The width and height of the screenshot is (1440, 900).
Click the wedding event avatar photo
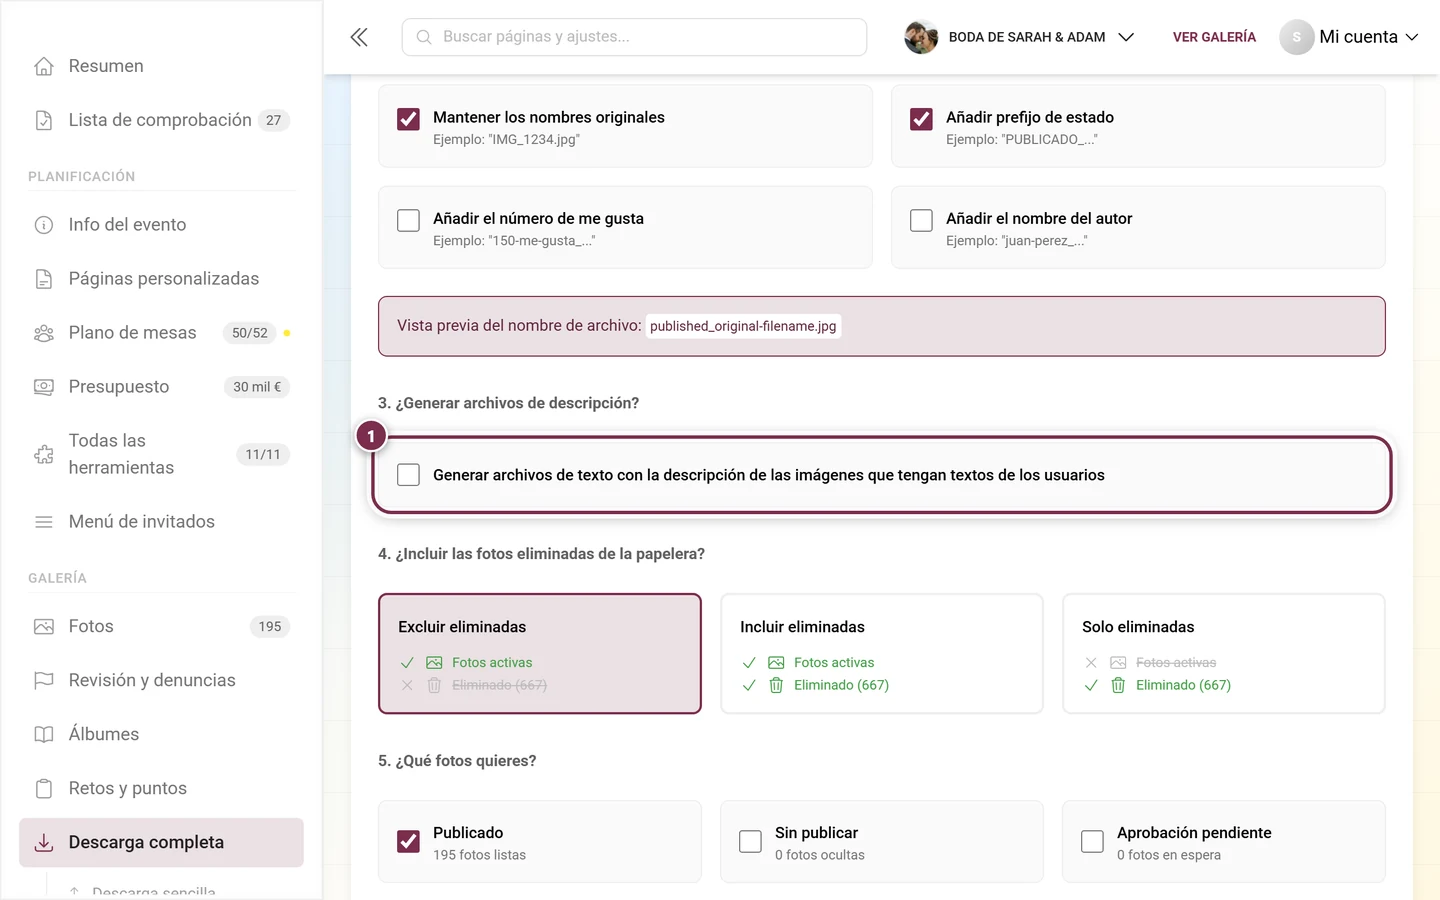pyautogui.click(x=921, y=37)
